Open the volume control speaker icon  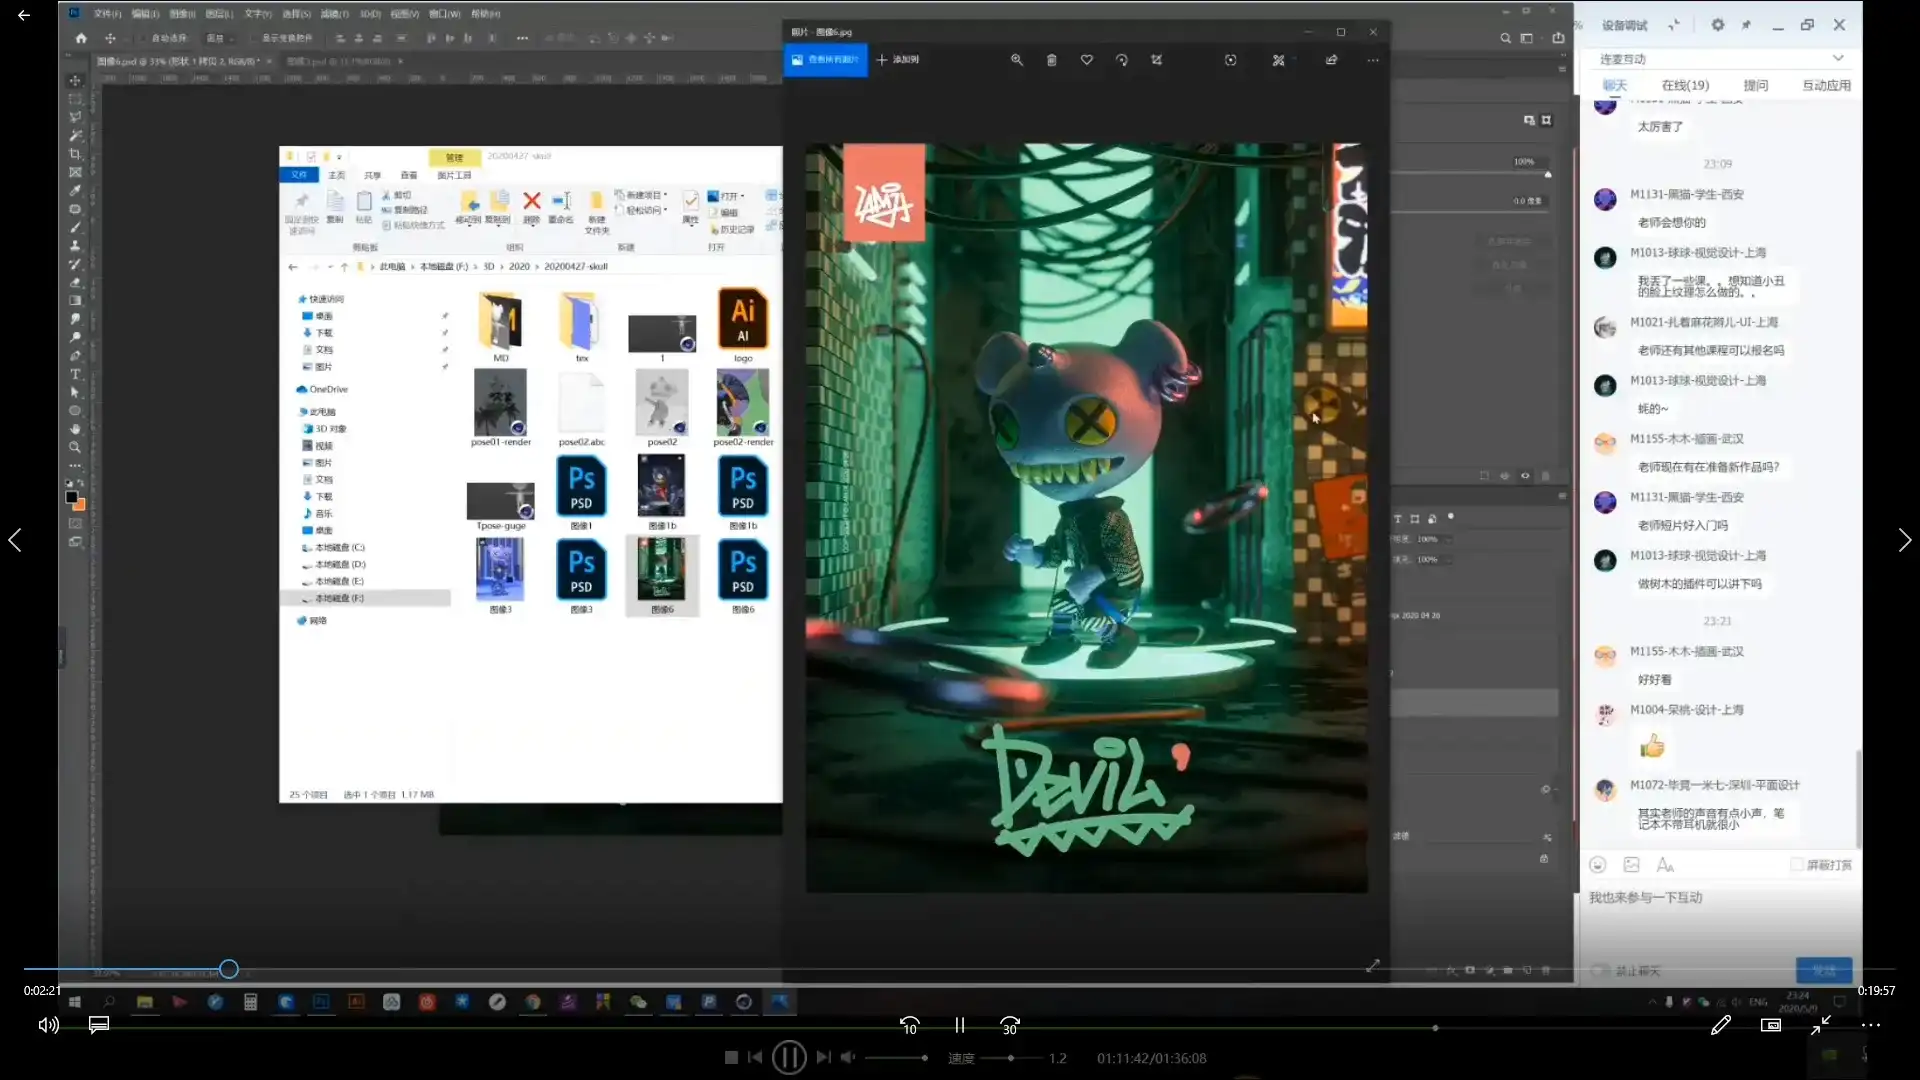[x=48, y=1026]
